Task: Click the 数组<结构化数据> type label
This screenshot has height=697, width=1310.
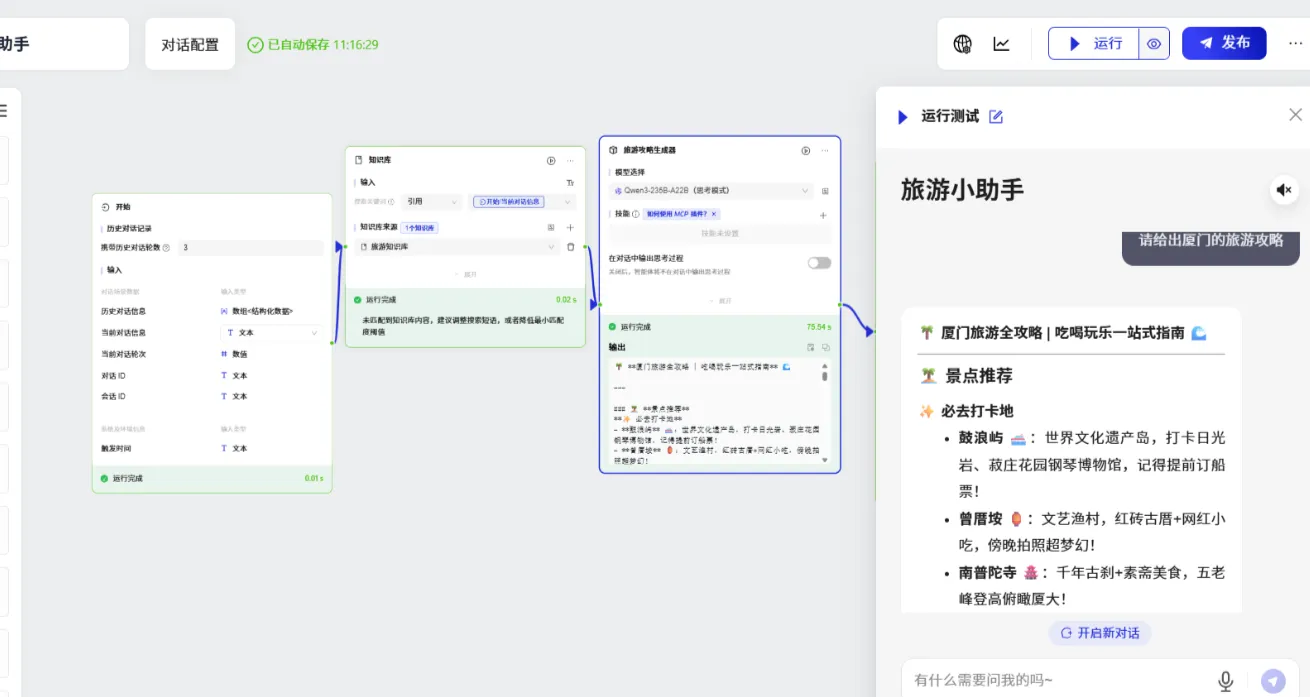Action: pos(262,311)
